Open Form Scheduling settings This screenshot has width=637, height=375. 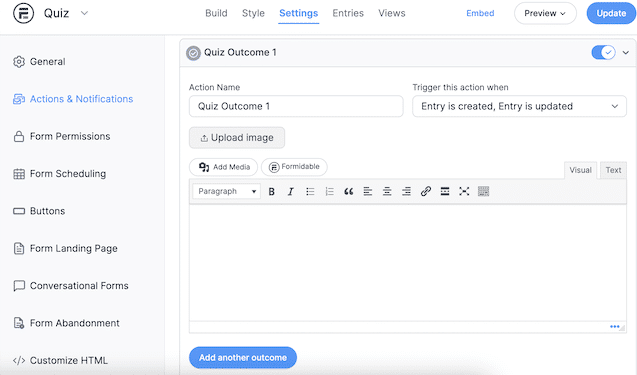[68, 173]
